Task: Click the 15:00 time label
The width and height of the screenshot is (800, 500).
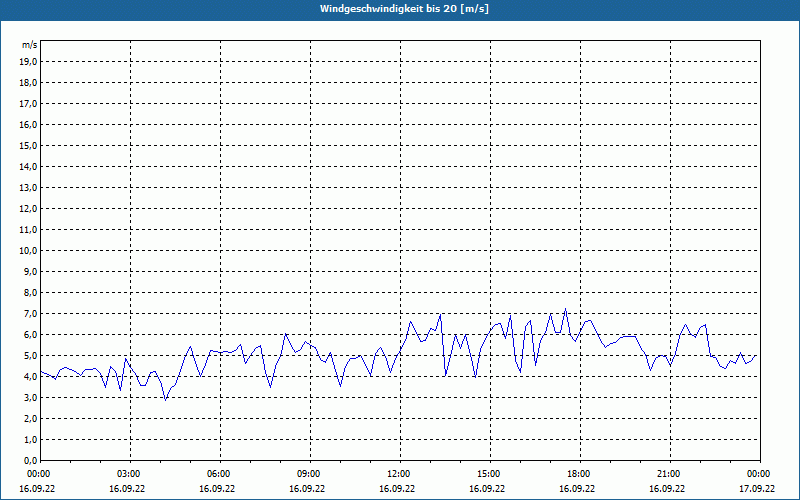Action: click(x=490, y=474)
